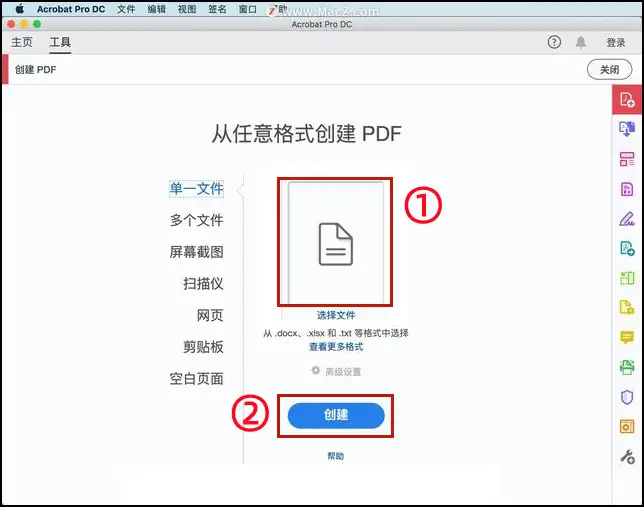The width and height of the screenshot is (644, 507).
Task: Open the Combine Files tool icon
Action: [627, 129]
